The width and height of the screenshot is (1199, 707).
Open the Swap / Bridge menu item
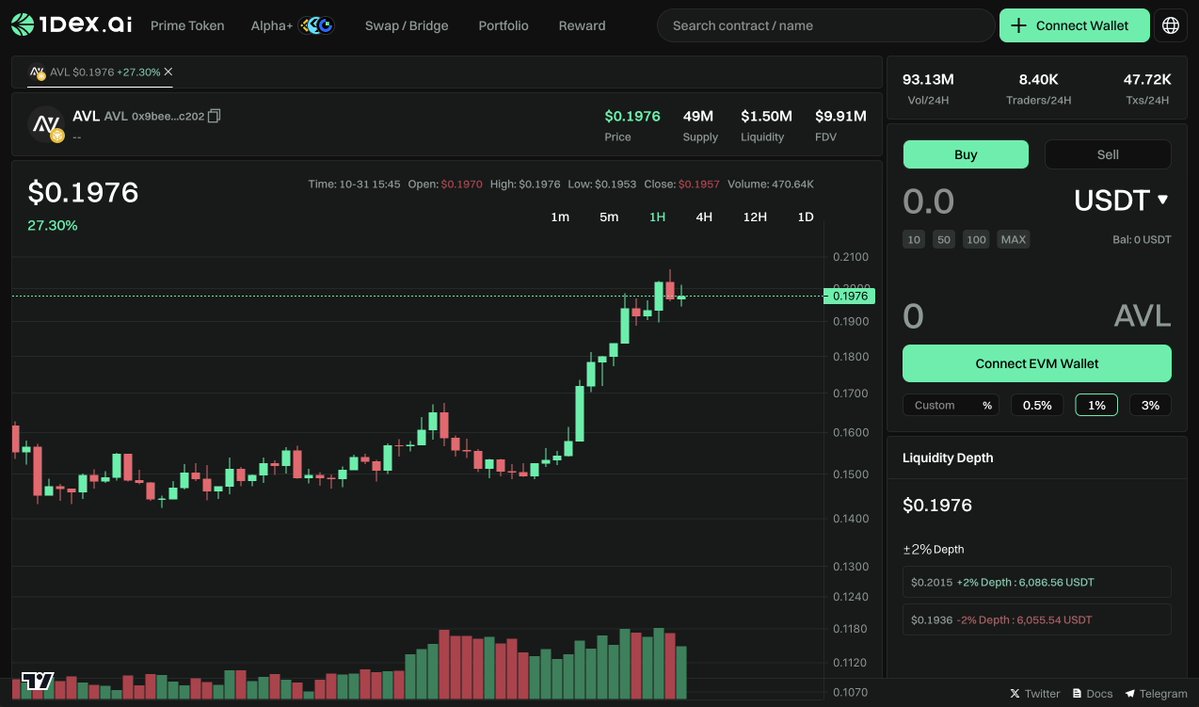coord(406,25)
